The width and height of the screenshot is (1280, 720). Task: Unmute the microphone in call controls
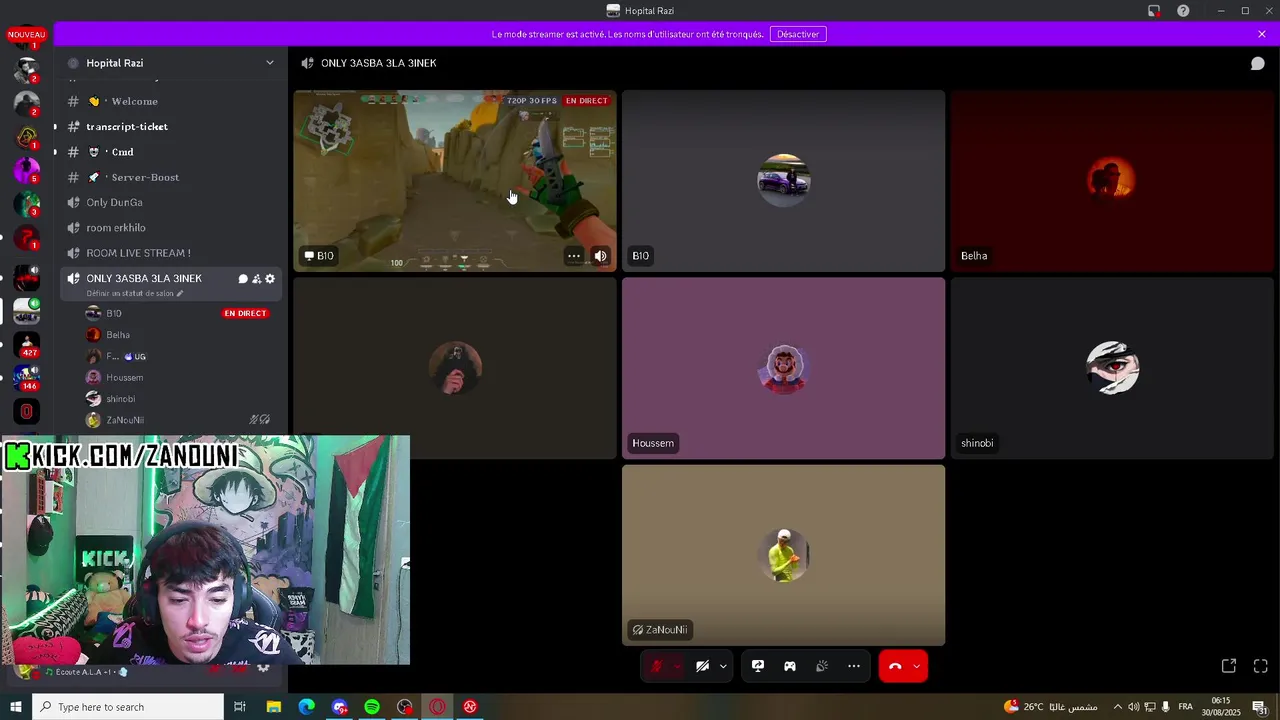pos(657,666)
